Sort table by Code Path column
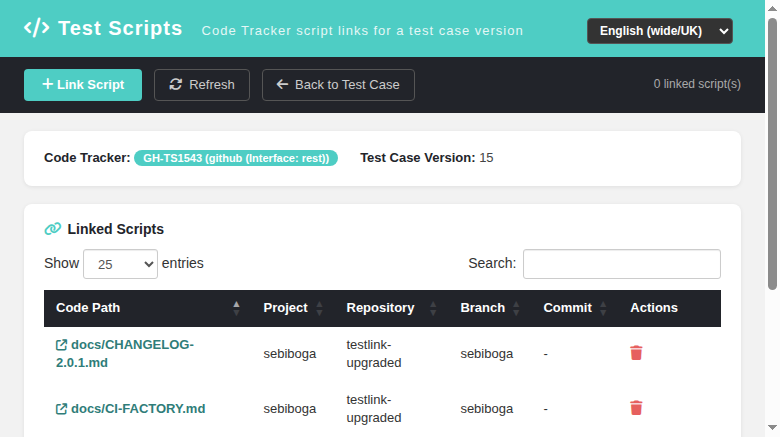This screenshot has height=437, width=780. 148,308
